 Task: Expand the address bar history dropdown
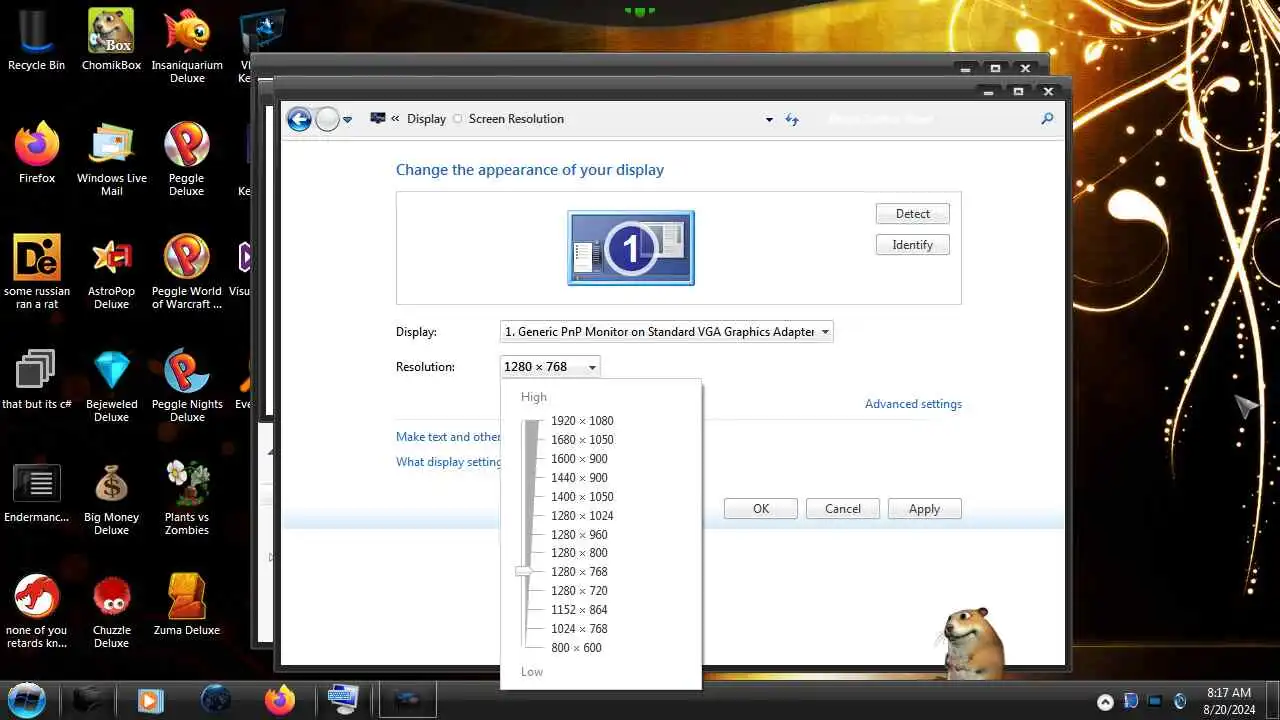pos(769,119)
